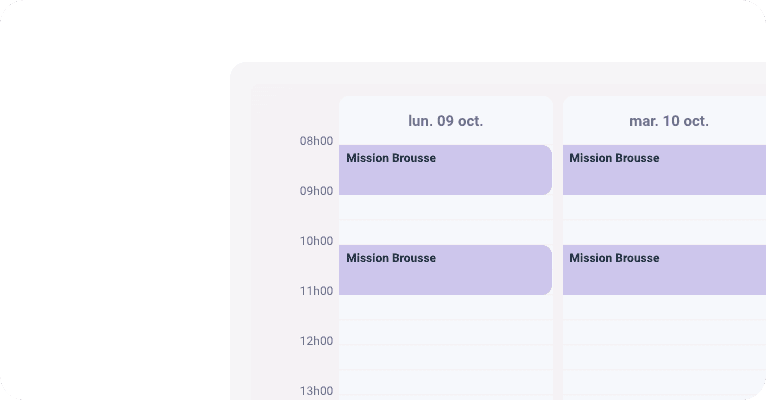Open Monday's 10h00 Mission Brousse event
Image resolution: width=766 pixels, height=401 pixels.
pos(445,270)
